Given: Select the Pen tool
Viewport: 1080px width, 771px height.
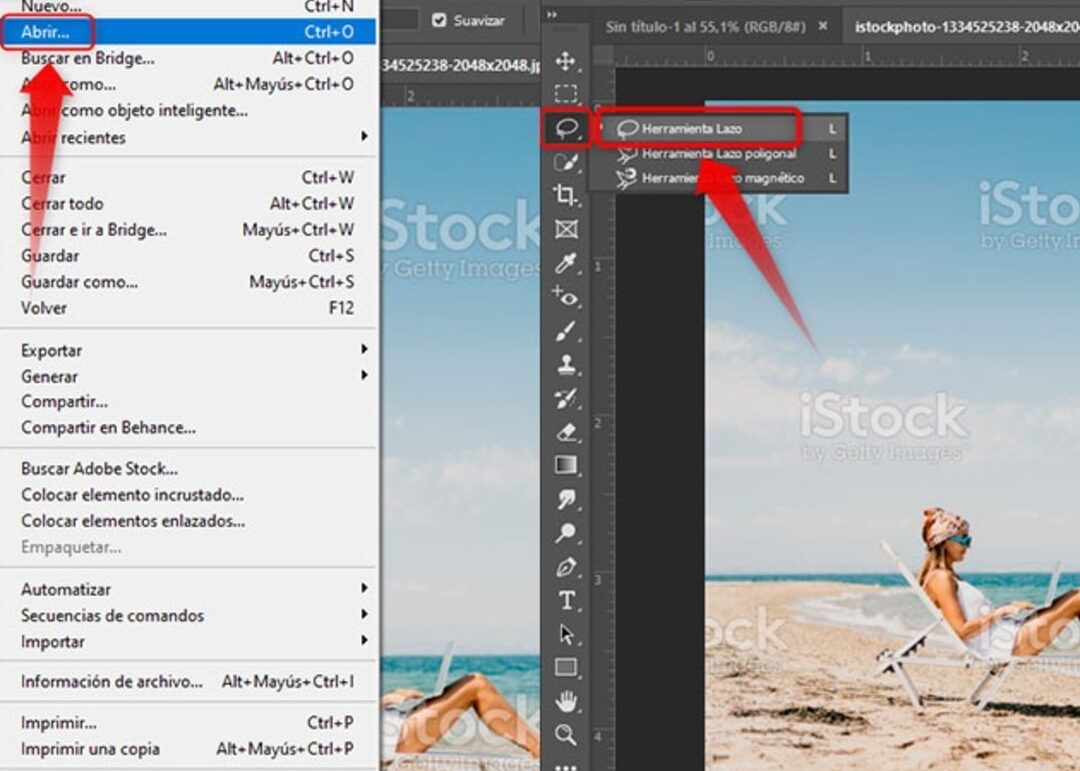Looking at the screenshot, I should 565,567.
